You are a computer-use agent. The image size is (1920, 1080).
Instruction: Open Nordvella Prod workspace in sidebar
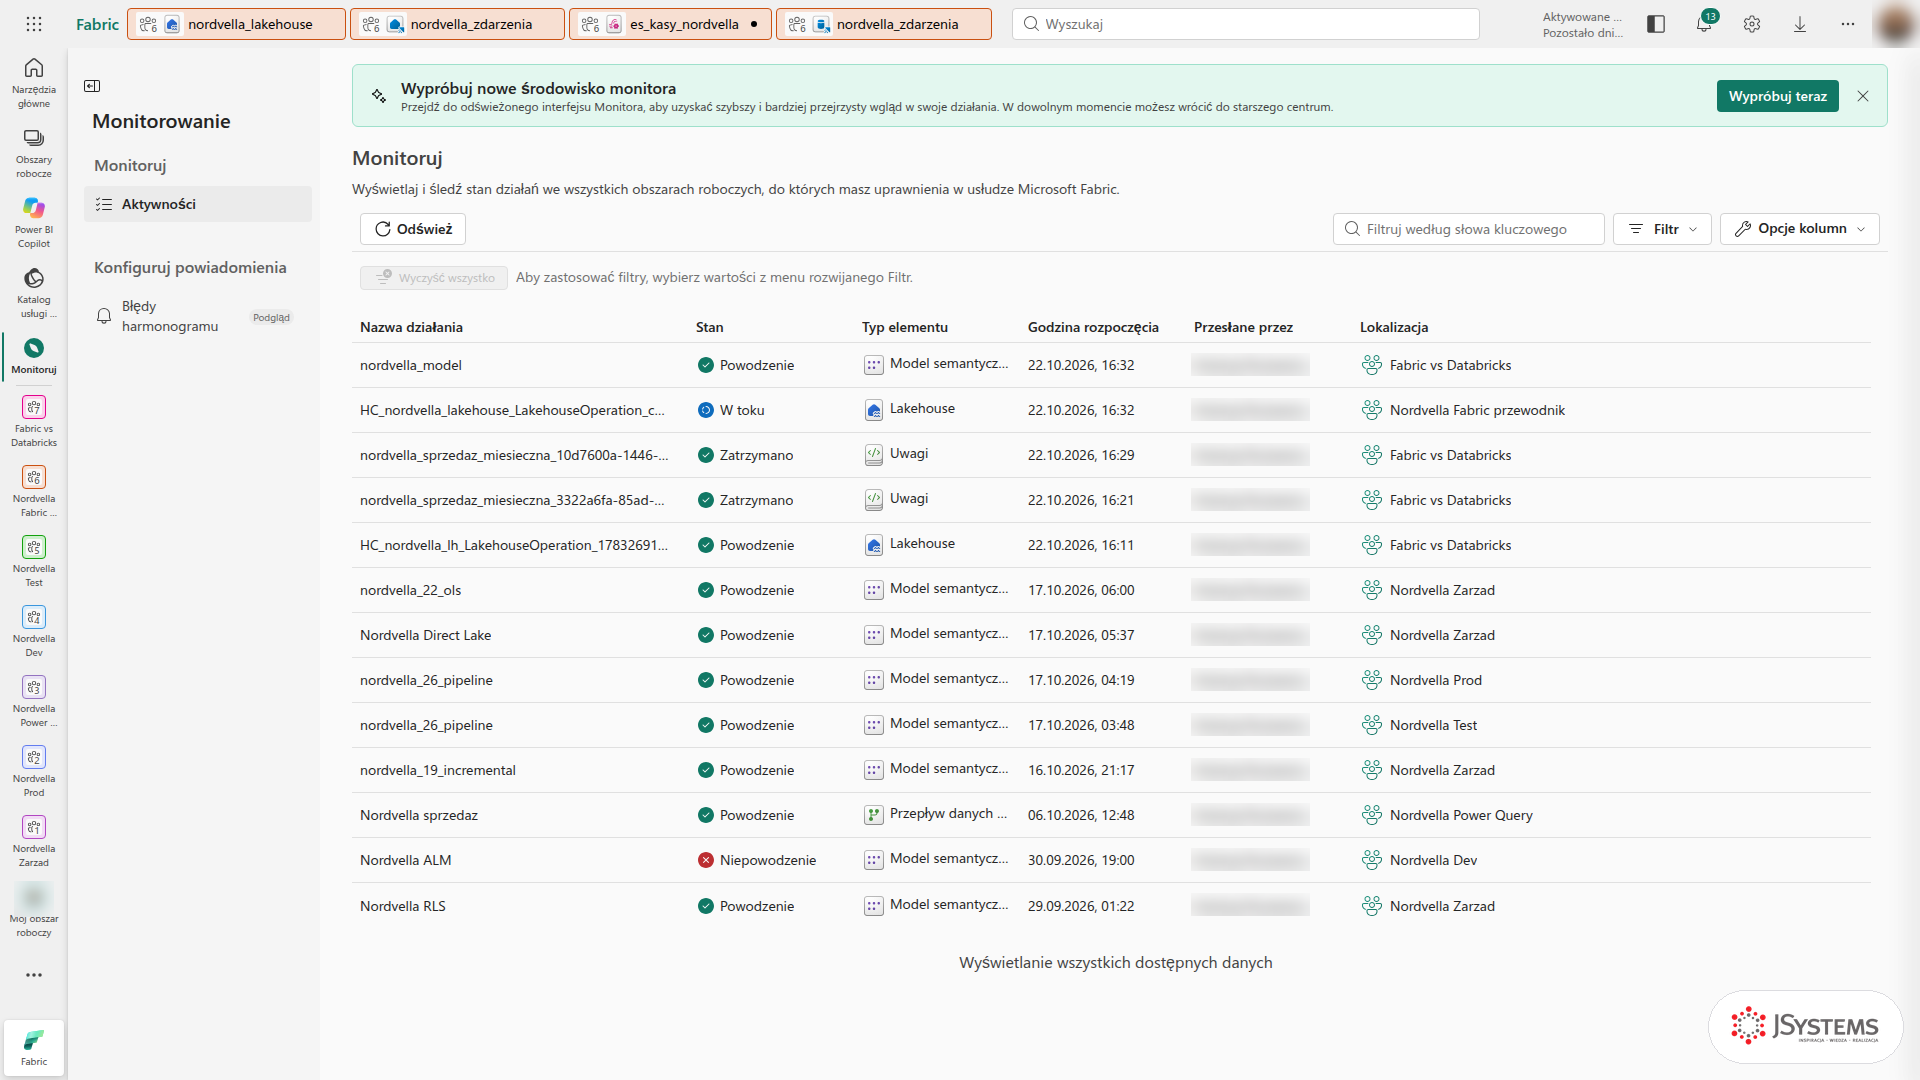click(x=34, y=771)
